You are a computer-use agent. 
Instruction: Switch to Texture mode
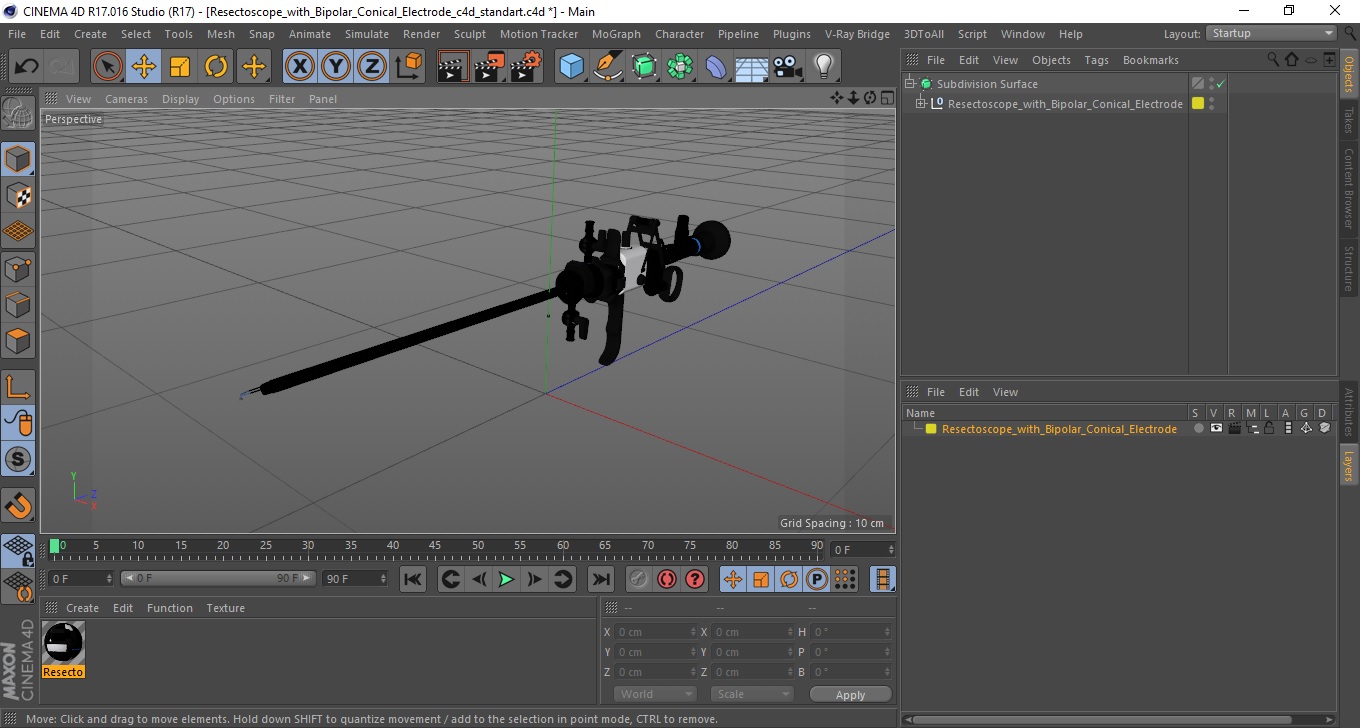[18, 195]
